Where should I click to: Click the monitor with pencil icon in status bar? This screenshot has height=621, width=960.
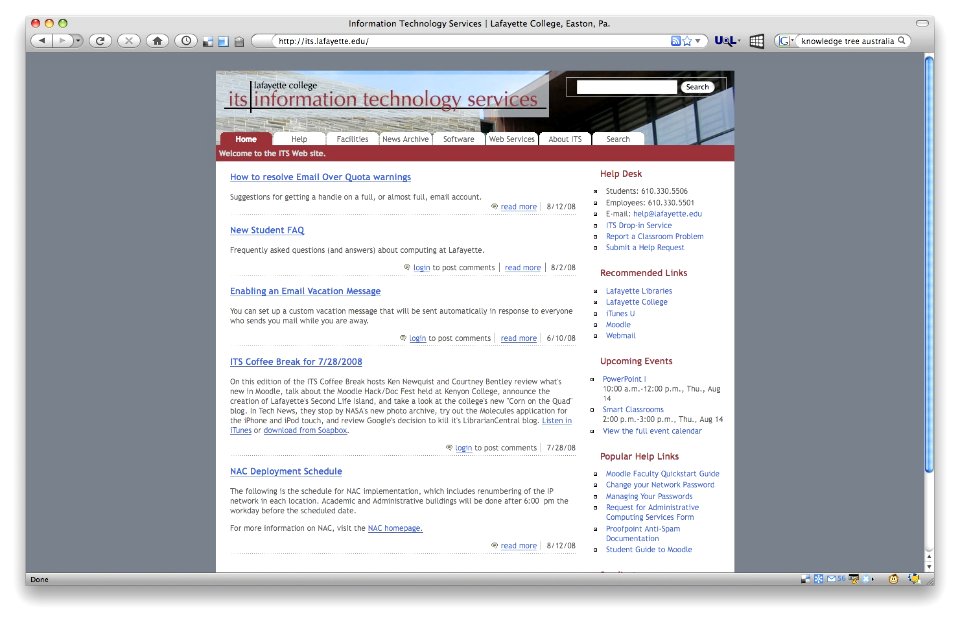coord(853,579)
